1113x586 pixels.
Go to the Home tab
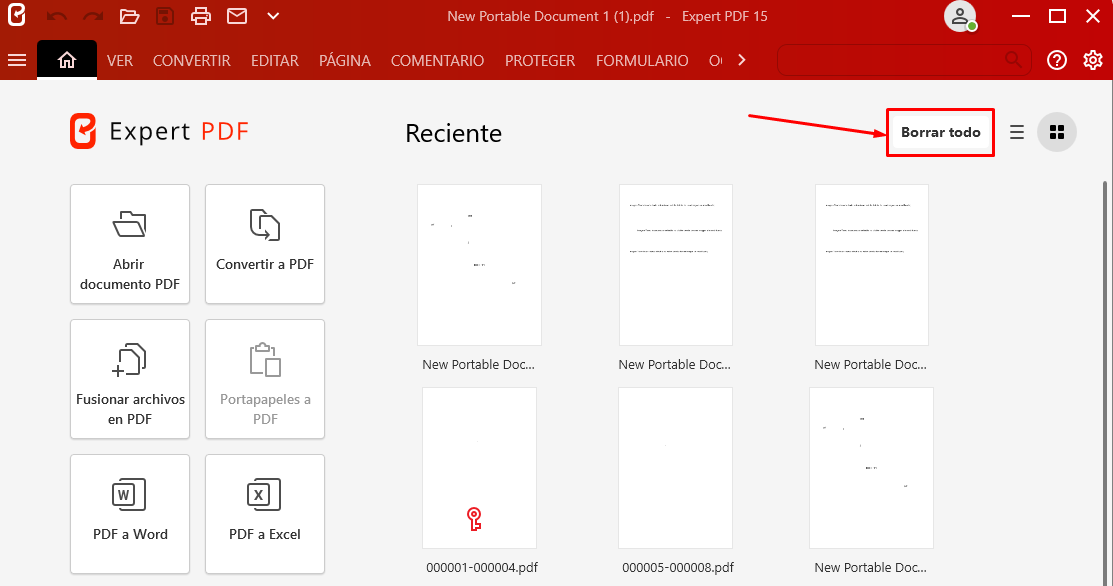click(67, 60)
